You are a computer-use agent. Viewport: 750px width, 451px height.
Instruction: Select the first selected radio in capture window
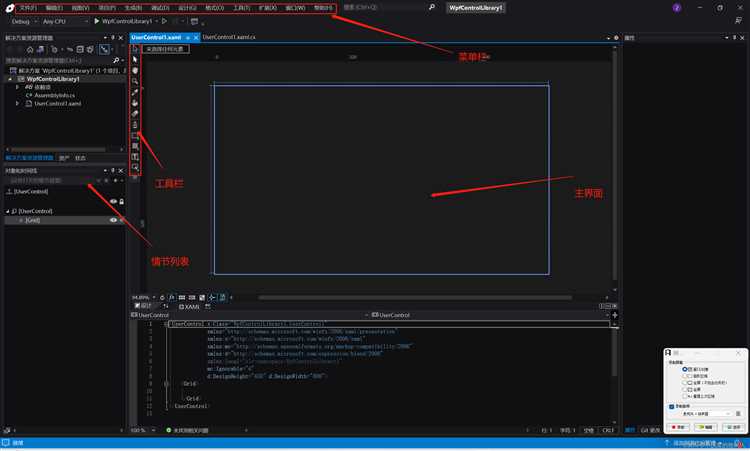pyautogui.click(x=684, y=369)
